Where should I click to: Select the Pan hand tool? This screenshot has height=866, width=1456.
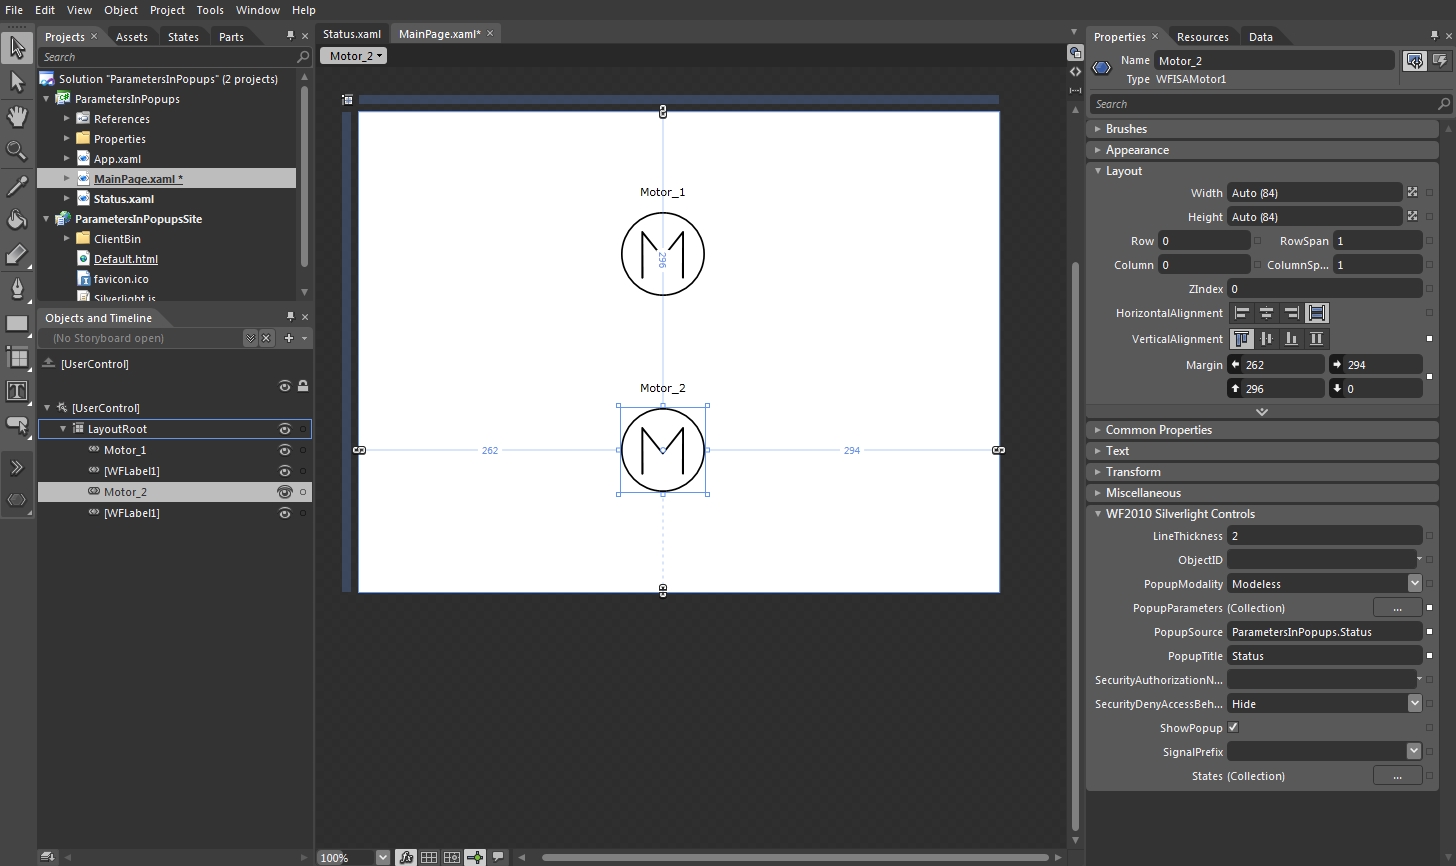pos(17,117)
